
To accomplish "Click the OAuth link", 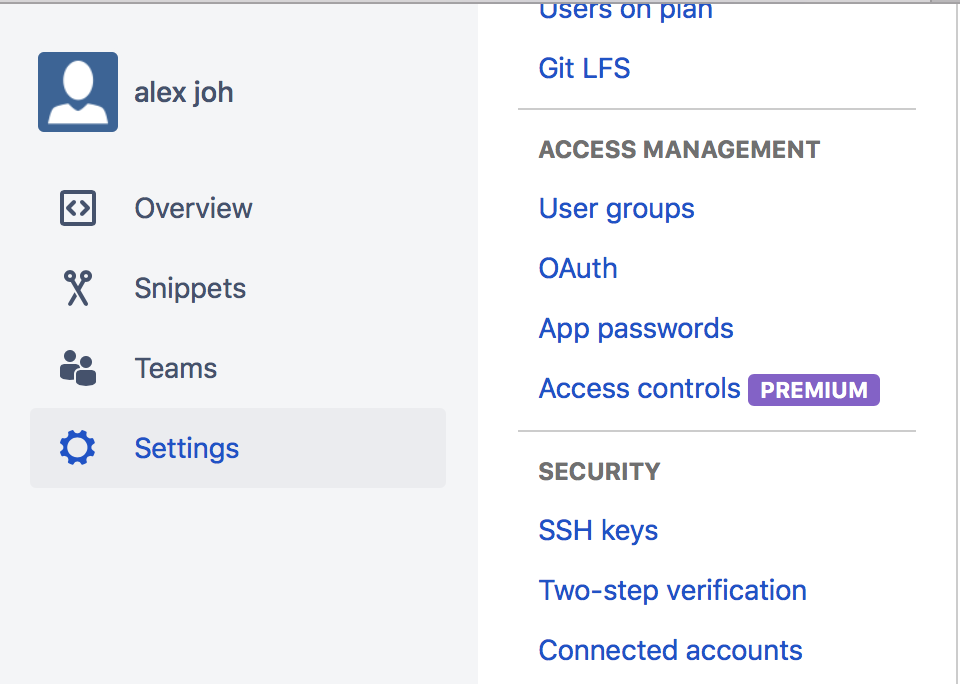I will tap(577, 268).
